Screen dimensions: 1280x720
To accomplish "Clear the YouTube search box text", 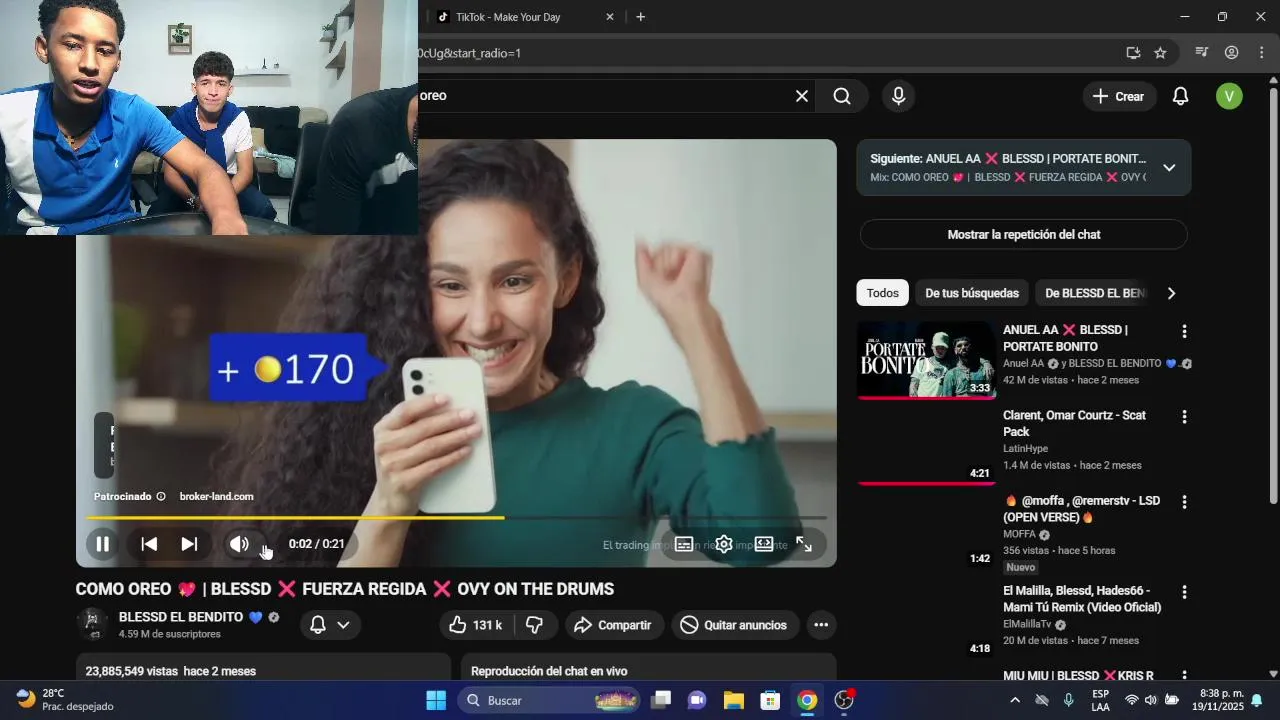I will [802, 96].
